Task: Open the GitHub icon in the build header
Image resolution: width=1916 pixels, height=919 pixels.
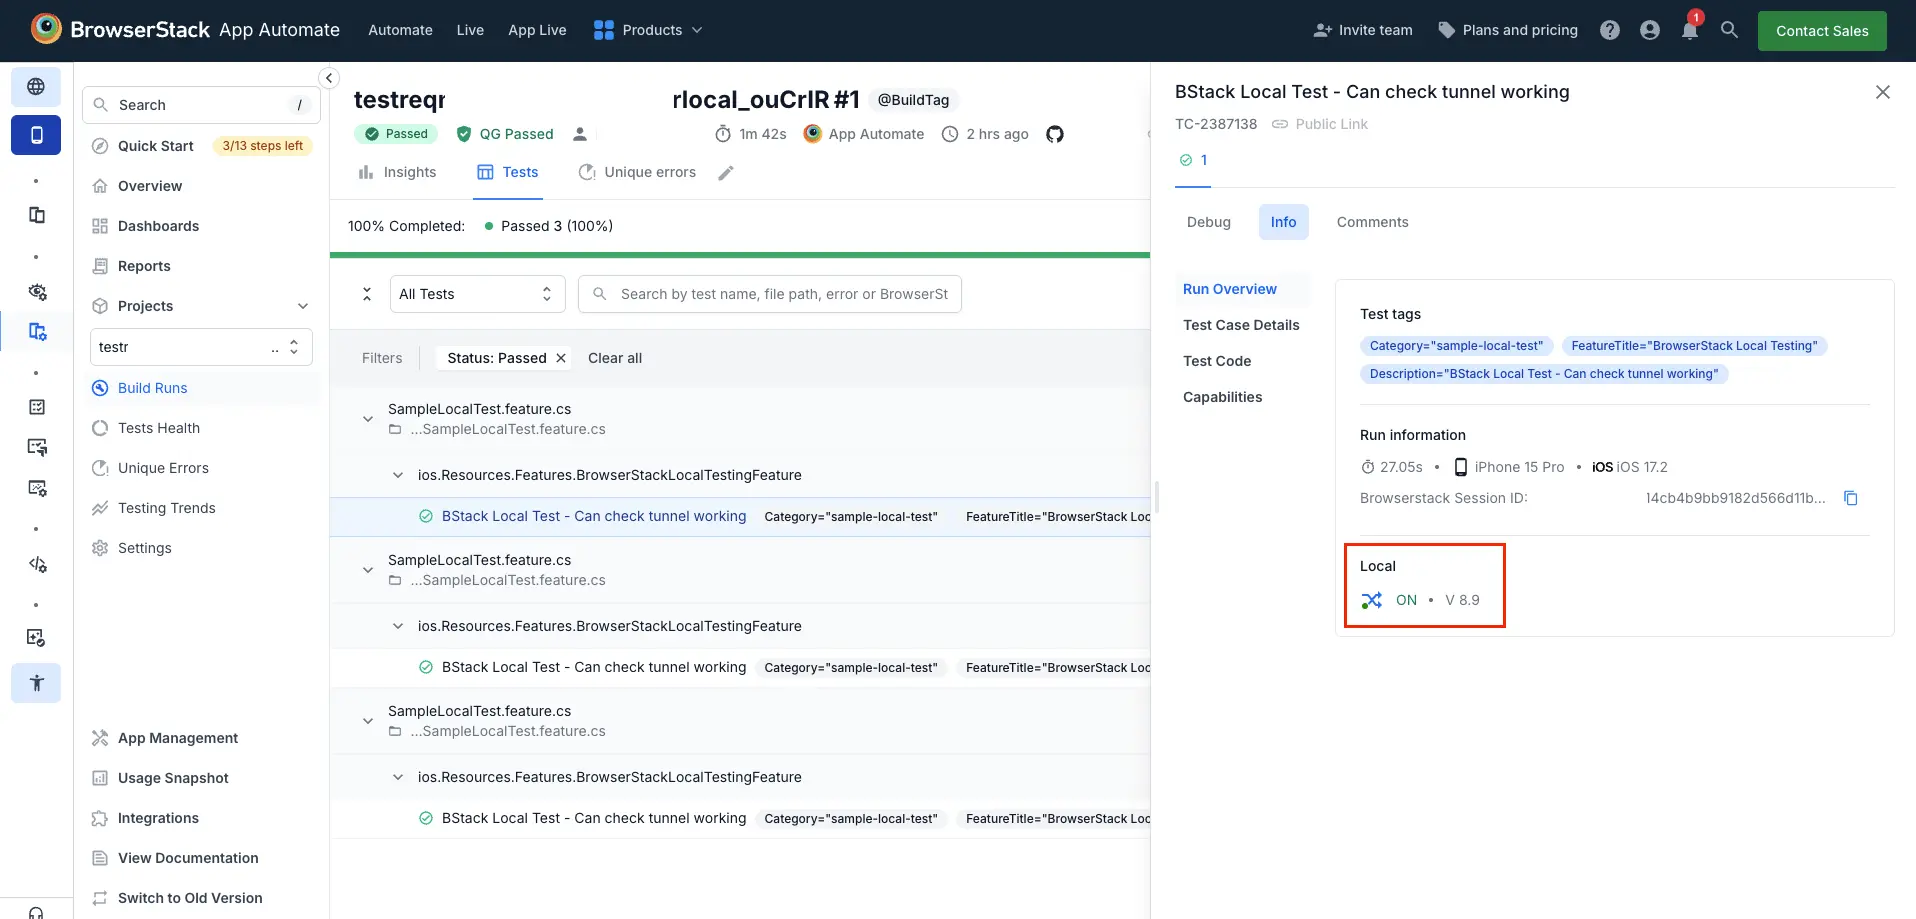Action: pyautogui.click(x=1055, y=134)
